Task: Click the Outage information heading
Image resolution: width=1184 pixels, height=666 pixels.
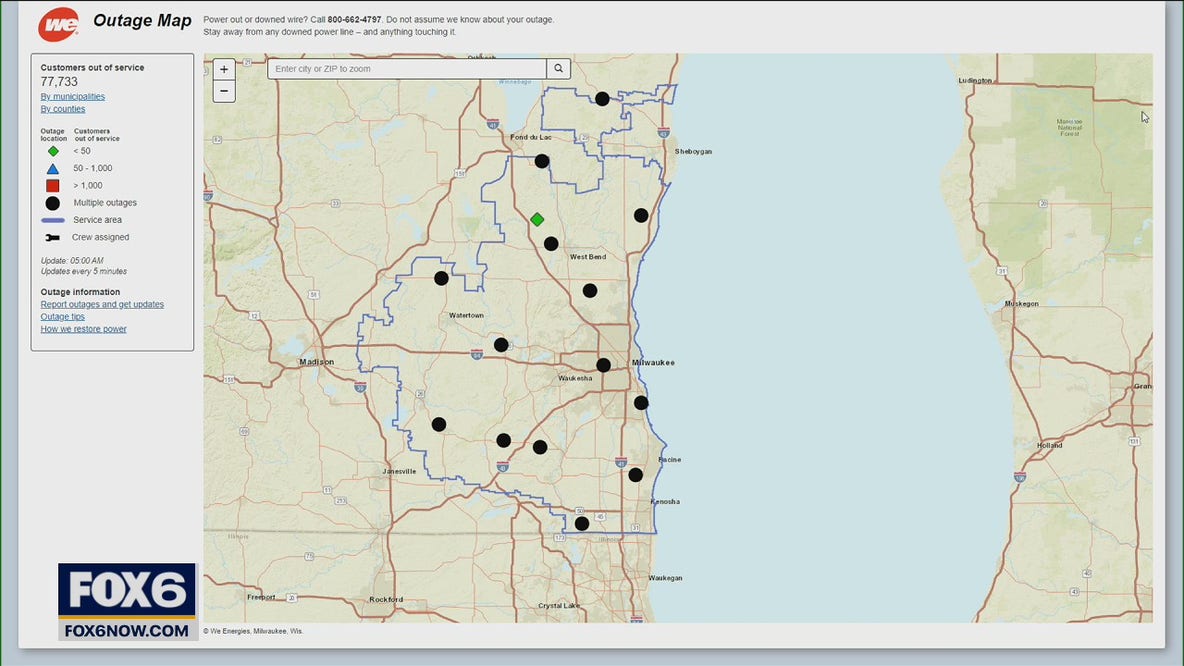Action: coord(80,291)
